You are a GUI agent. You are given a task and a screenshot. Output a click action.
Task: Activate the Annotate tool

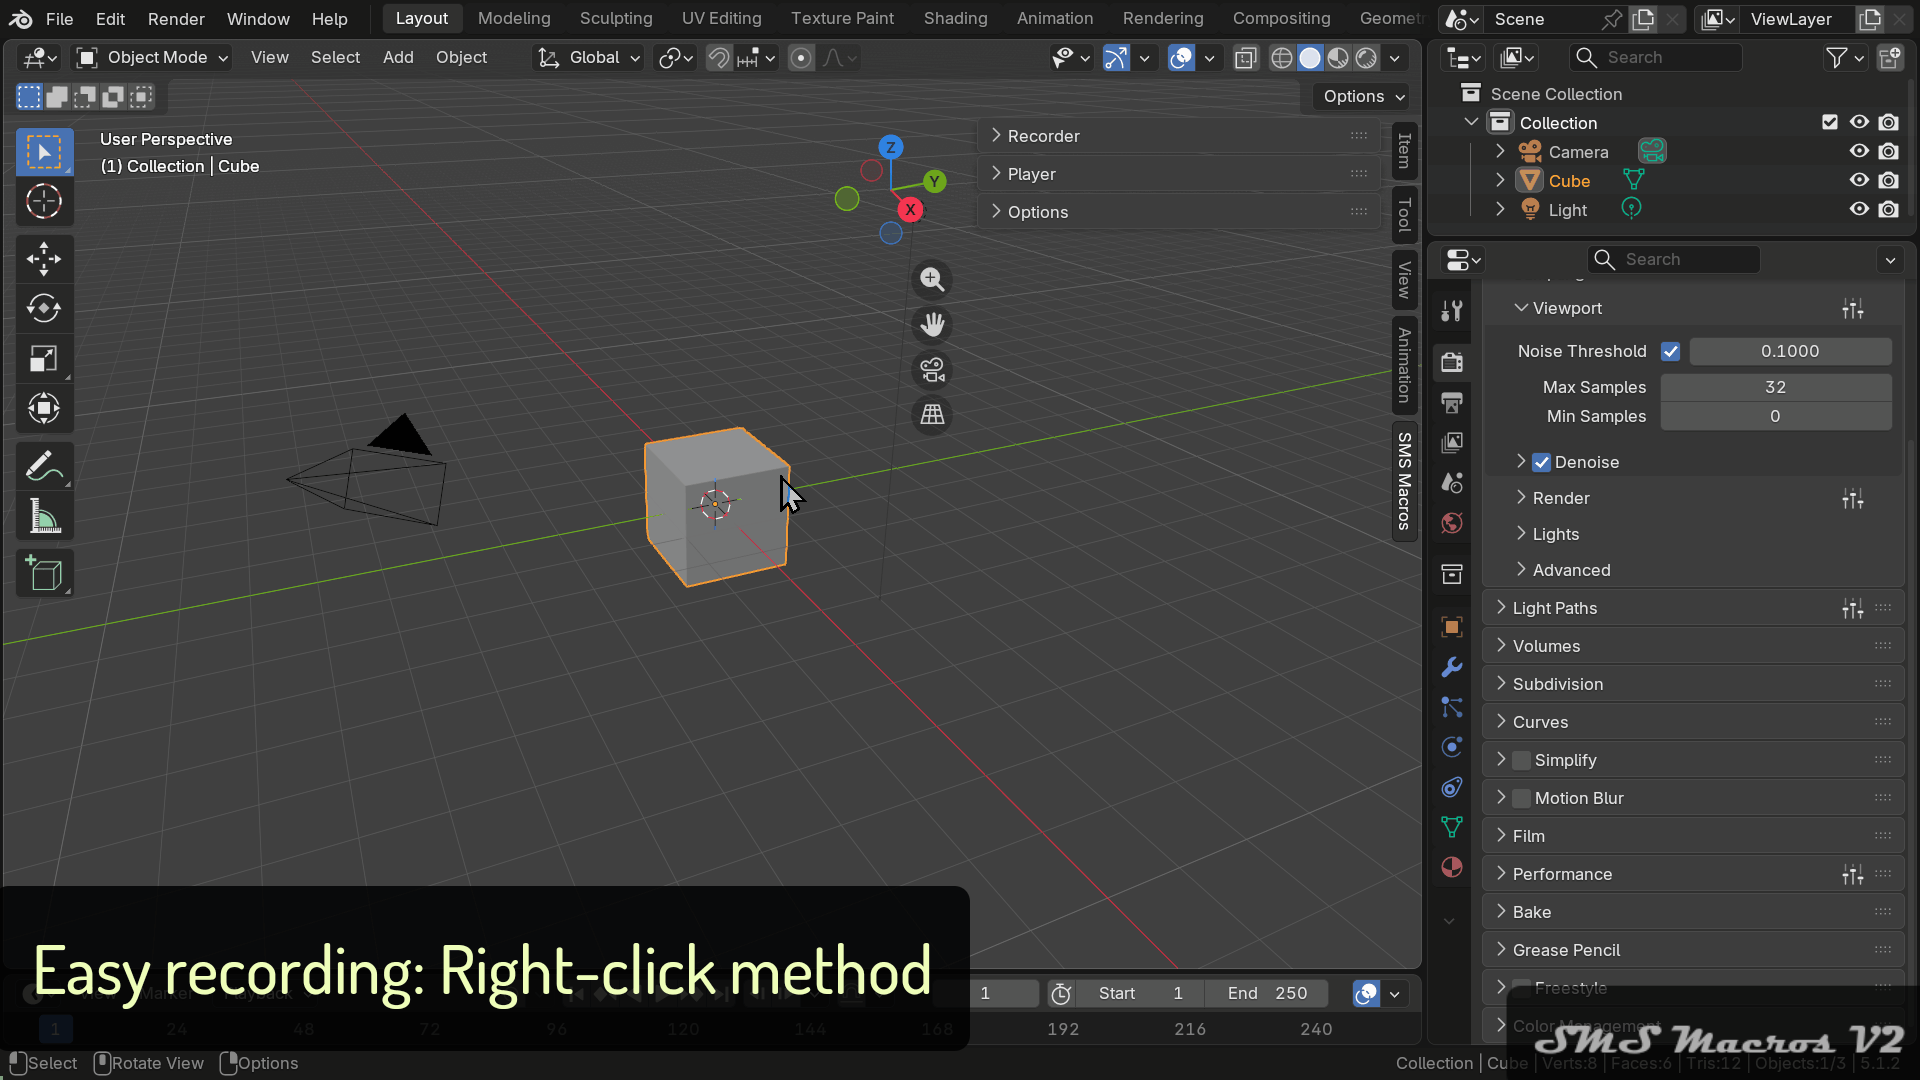[44, 466]
